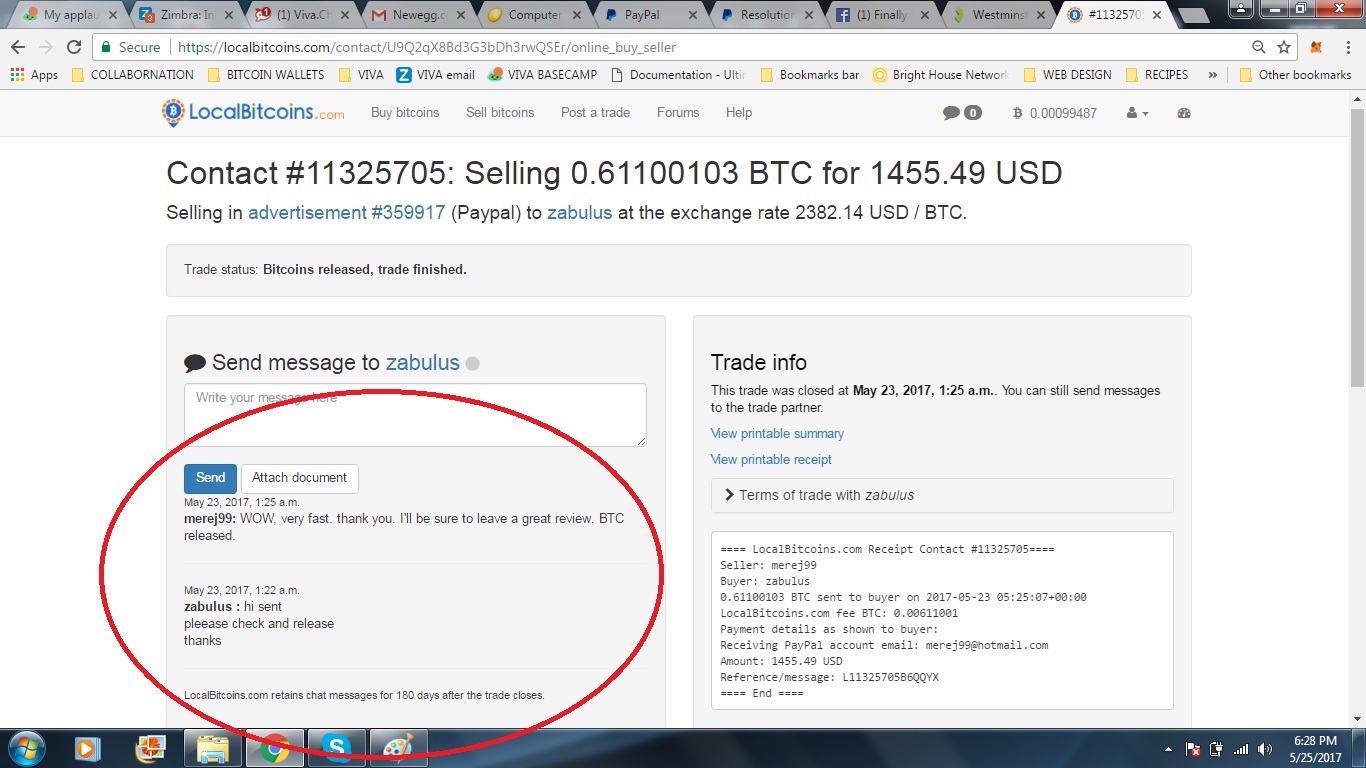Image resolution: width=1366 pixels, height=768 pixels.
Task: Go back with browser back arrow
Action: tap(18, 47)
